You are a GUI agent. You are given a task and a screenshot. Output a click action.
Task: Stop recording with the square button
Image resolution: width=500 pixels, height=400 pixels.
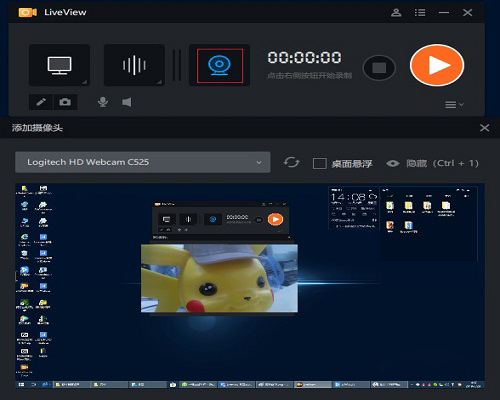[x=379, y=68]
